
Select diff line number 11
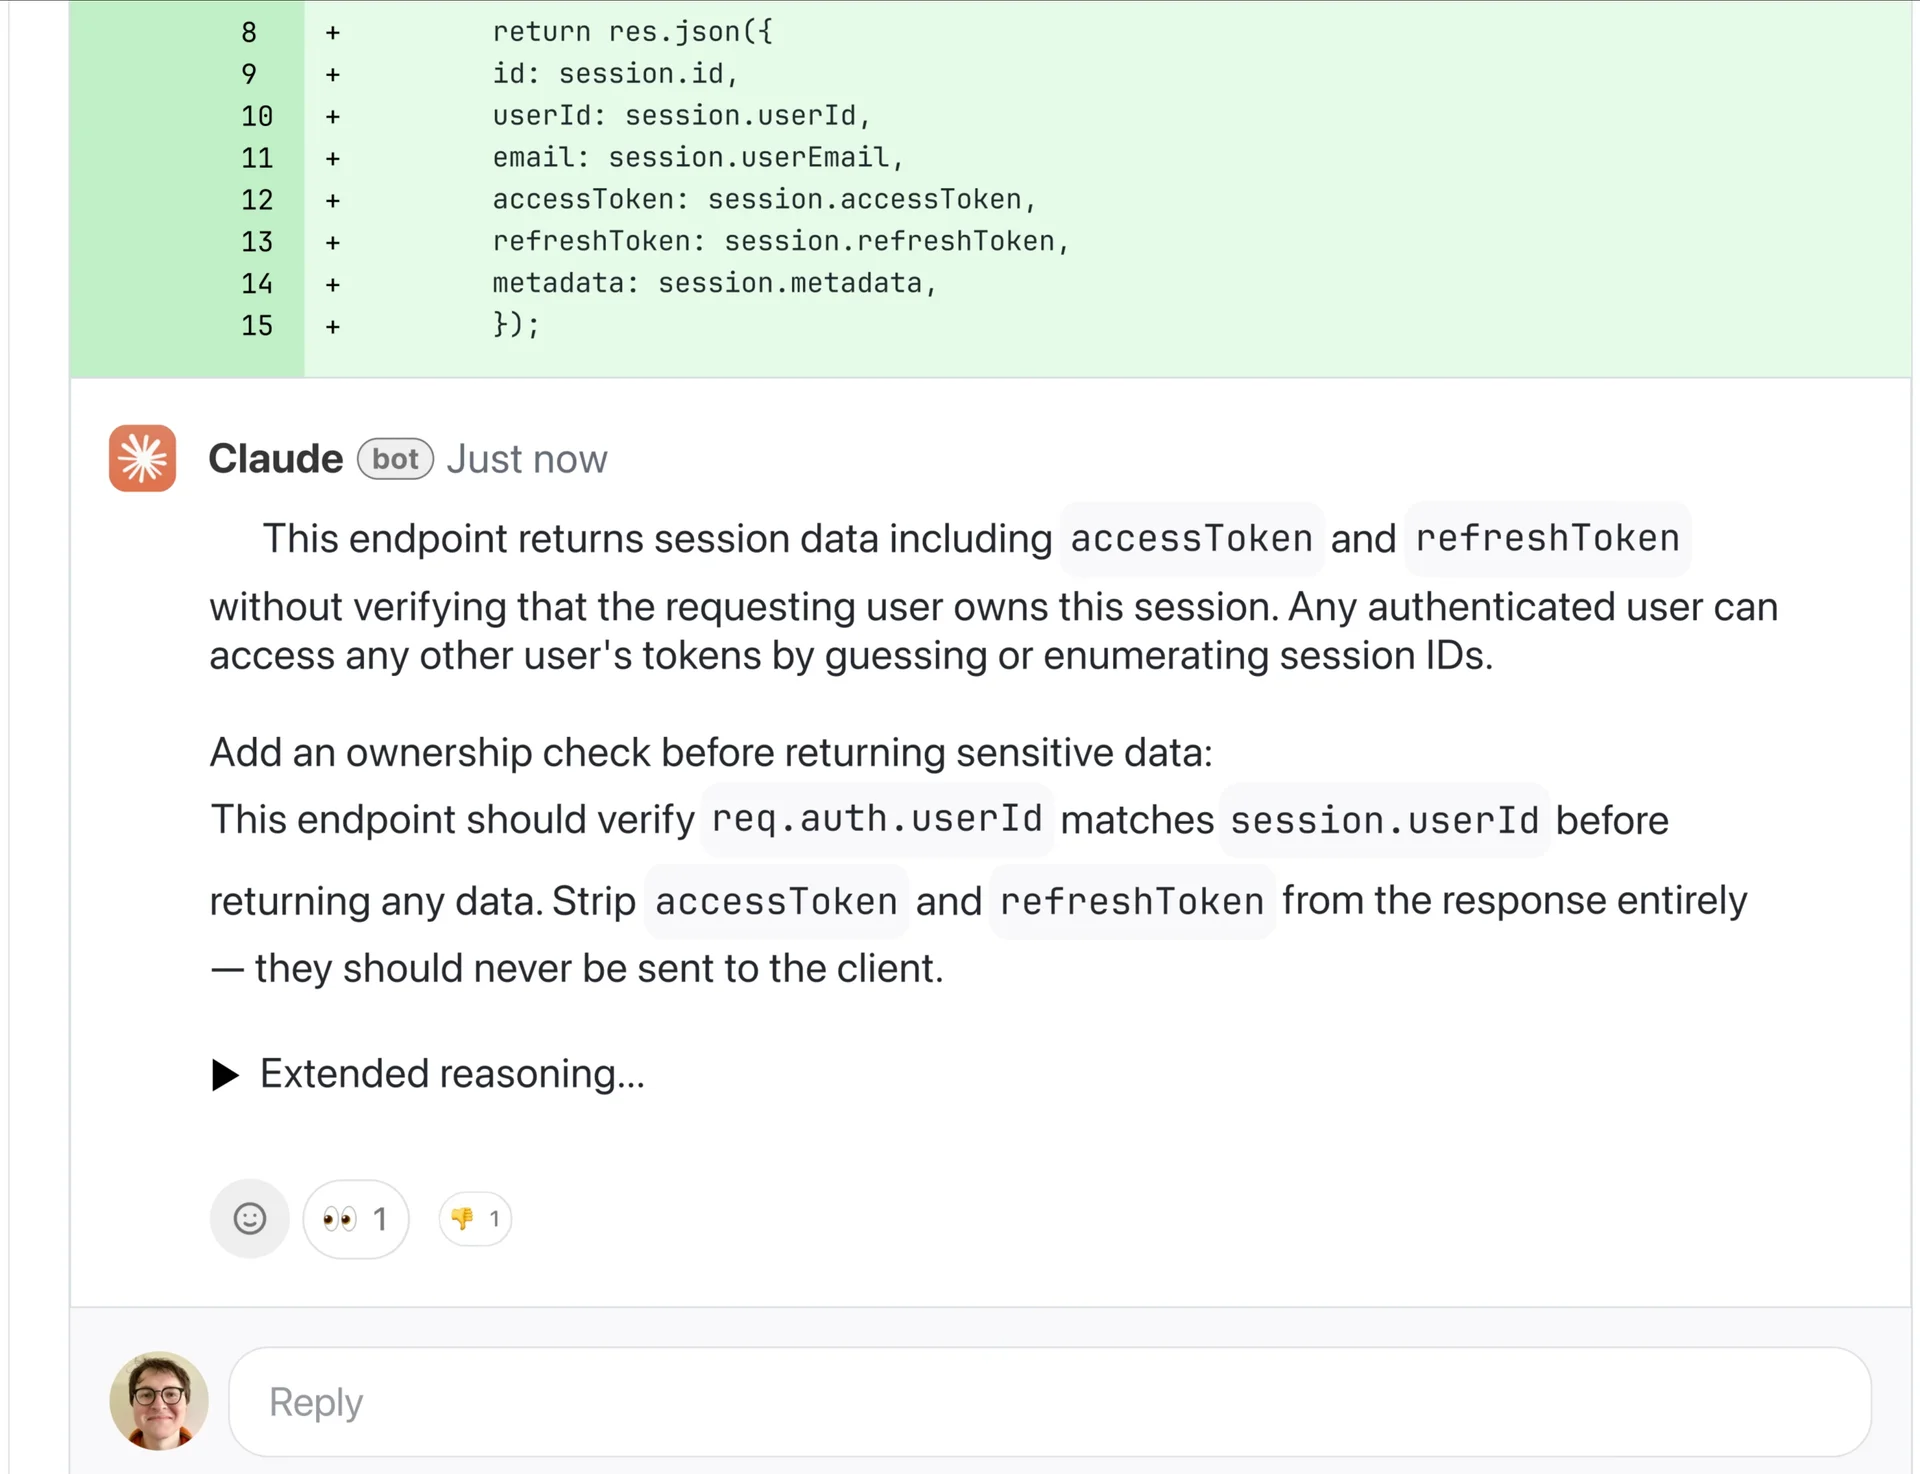pyautogui.click(x=256, y=158)
